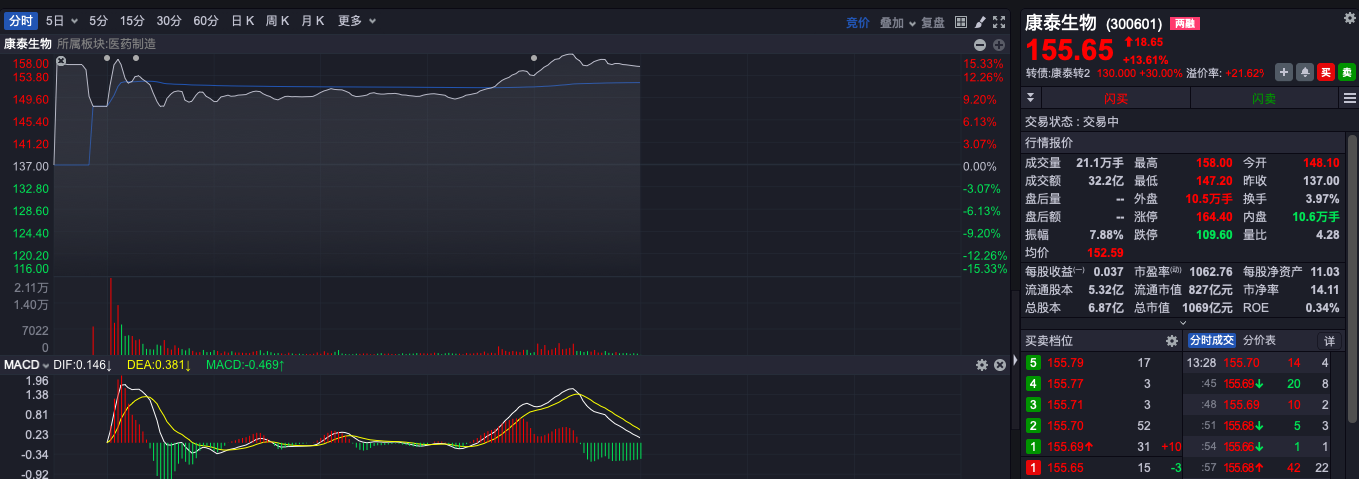Viewport: 1359px width, 479px height.
Task: Switch to the 日K chart tab
Action: coord(242,21)
